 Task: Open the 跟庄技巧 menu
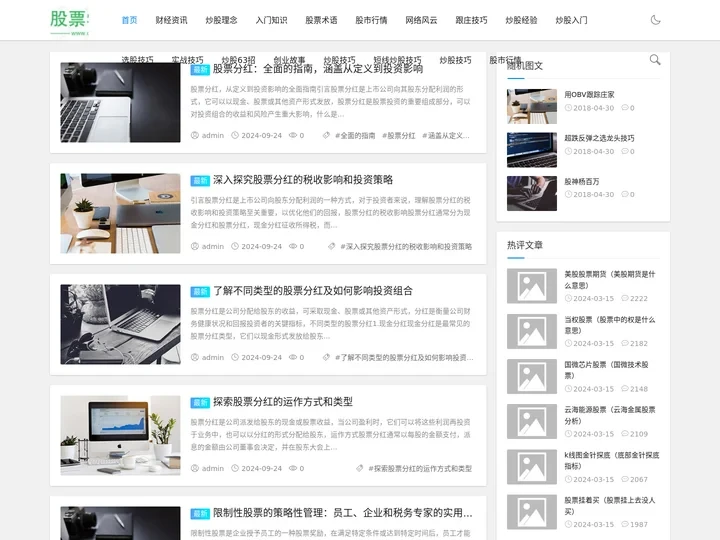[x=472, y=20]
